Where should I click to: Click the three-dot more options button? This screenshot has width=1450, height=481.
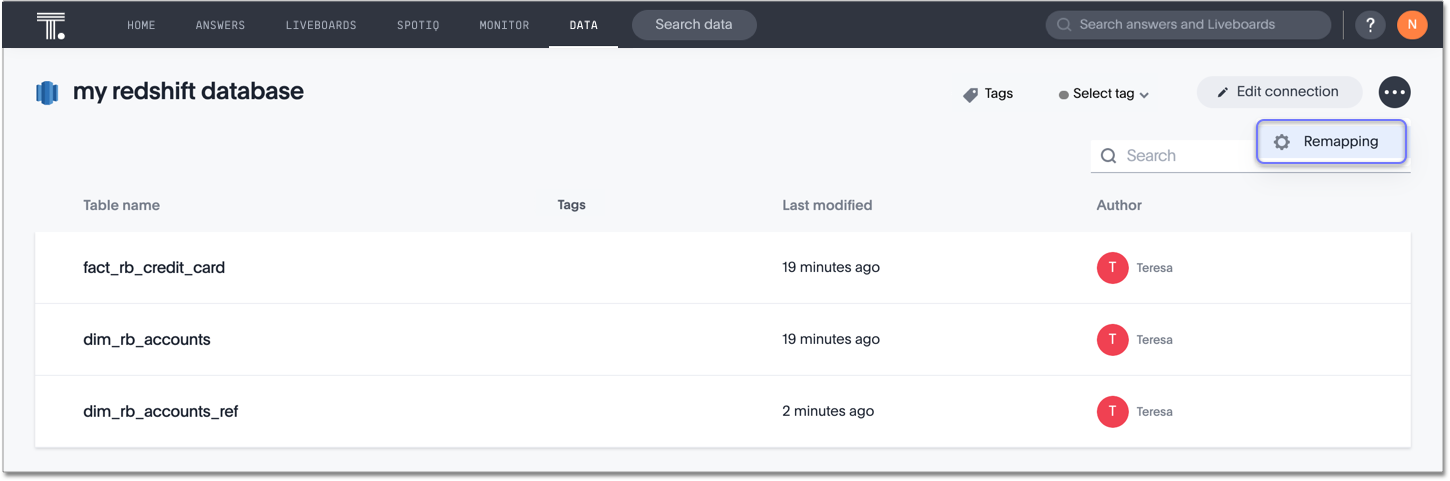pyautogui.click(x=1394, y=92)
